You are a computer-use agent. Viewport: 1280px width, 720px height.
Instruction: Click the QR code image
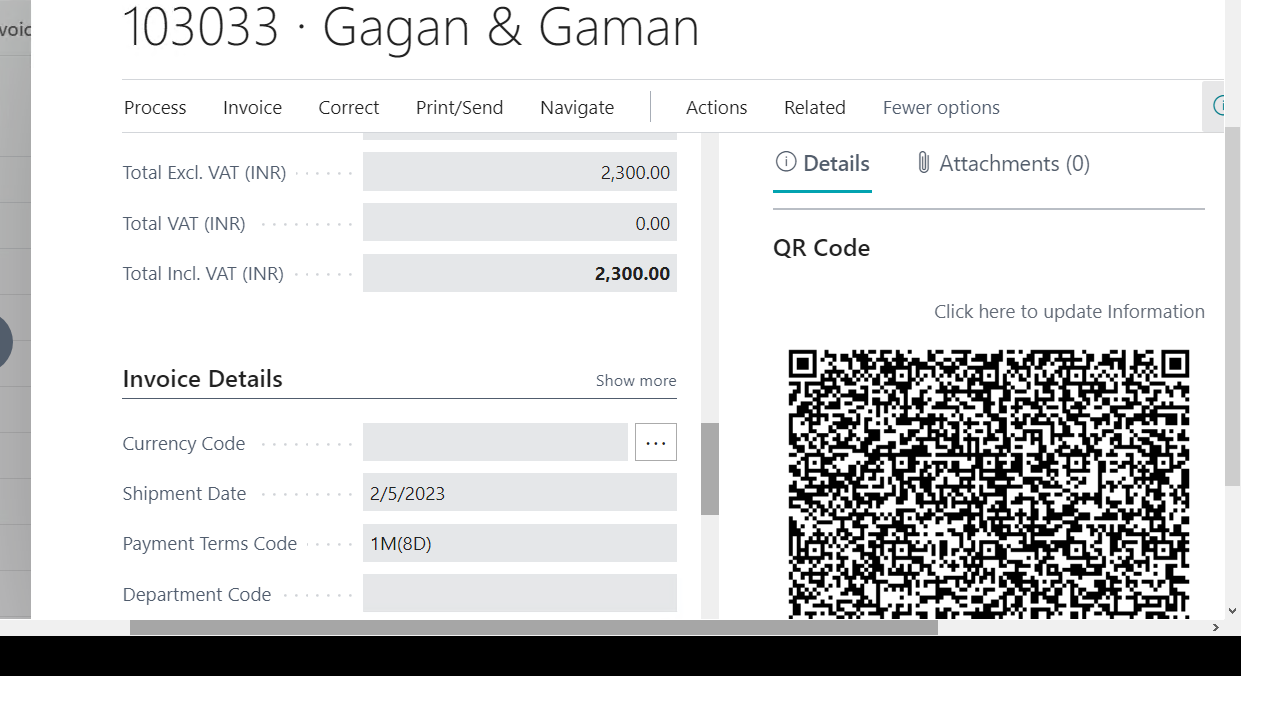point(989,484)
